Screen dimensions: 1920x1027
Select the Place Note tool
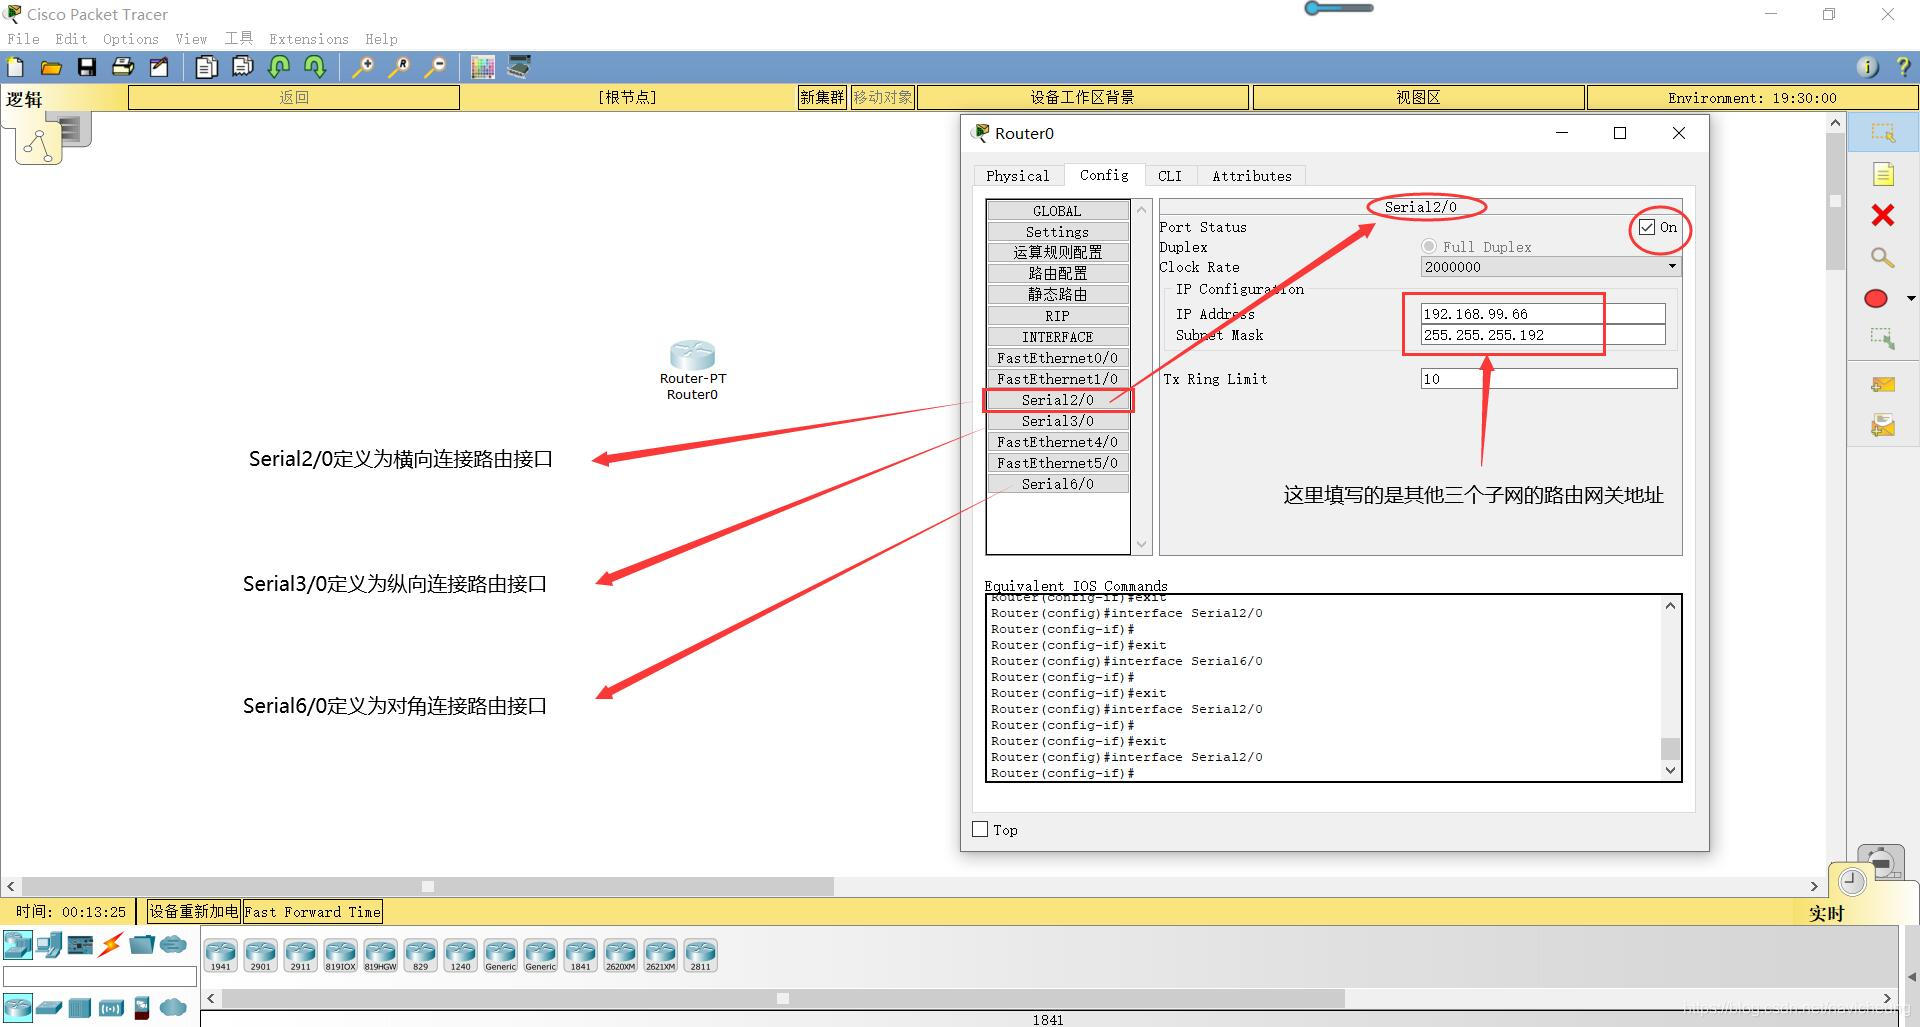click(1883, 175)
